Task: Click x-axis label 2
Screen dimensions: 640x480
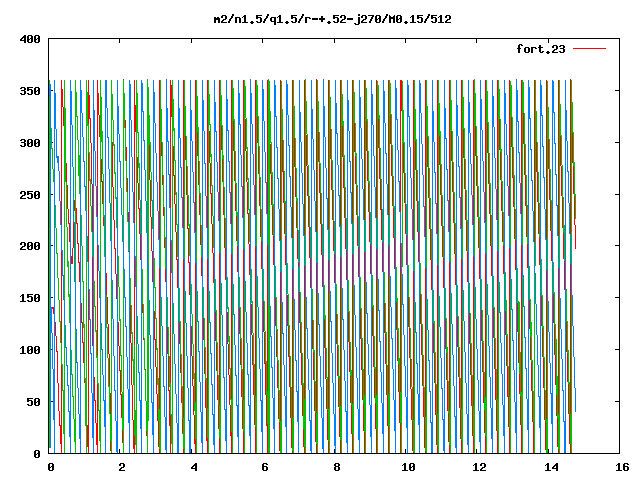Action: pyautogui.click(x=122, y=467)
